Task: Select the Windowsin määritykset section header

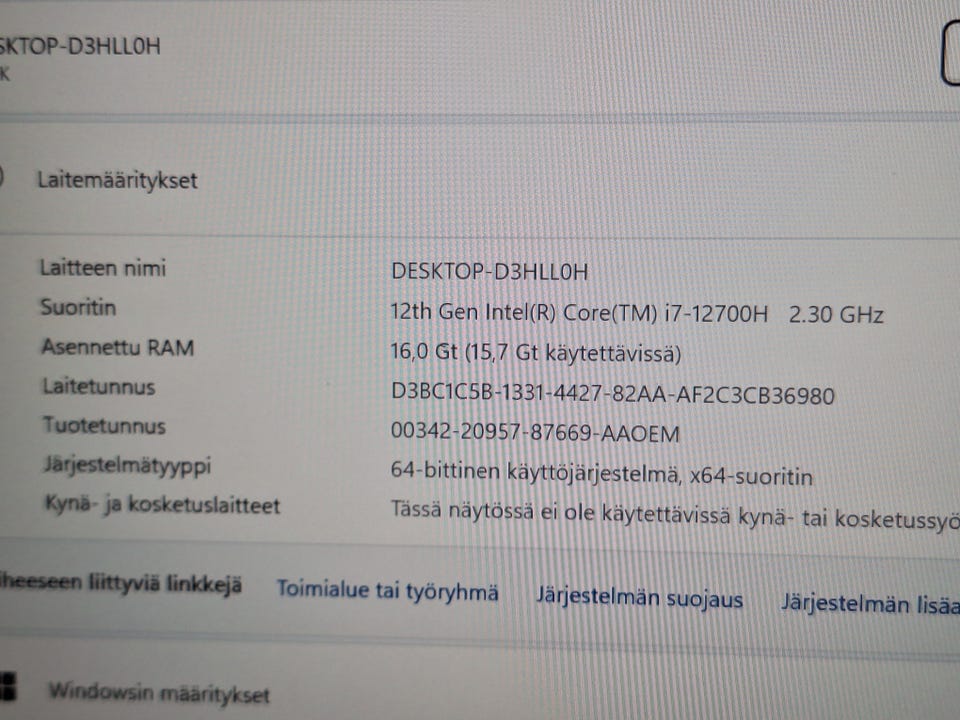Action: click(x=159, y=693)
